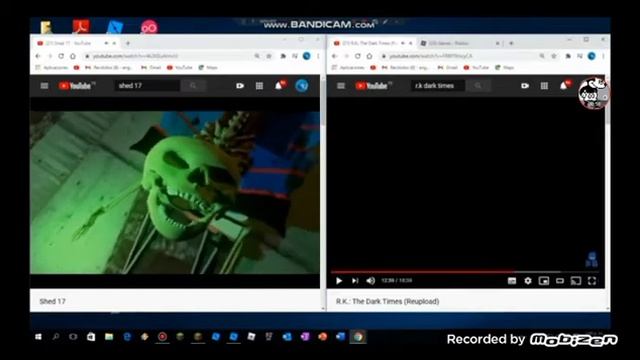Close the Roblox tab
Viewport: 640px width, 360px height.
498,43
